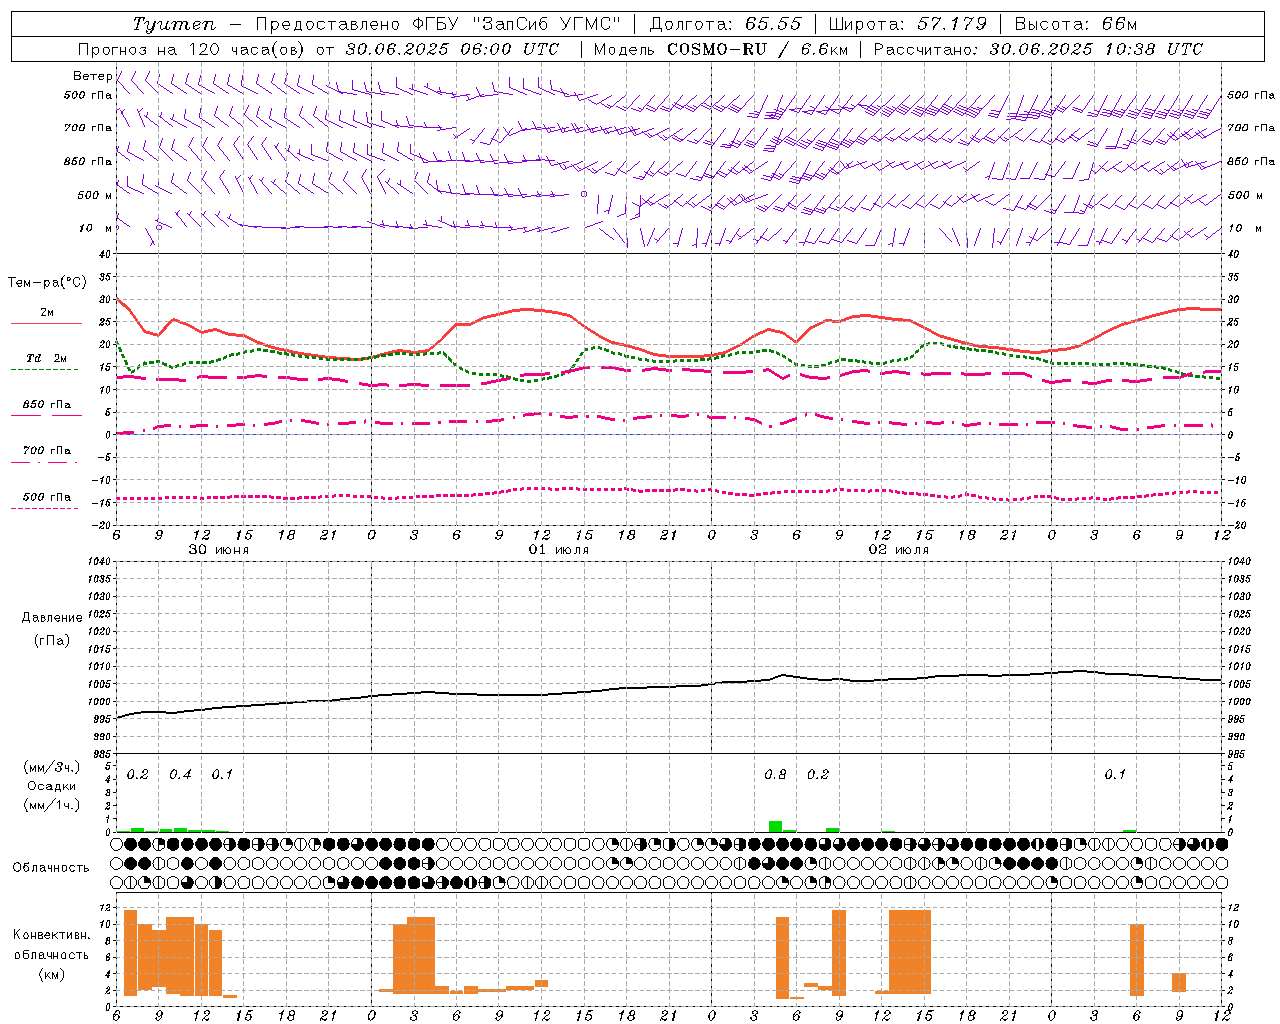
Task: Click the "Тем-ра(°C)" temperature axis label
Action: point(47,283)
